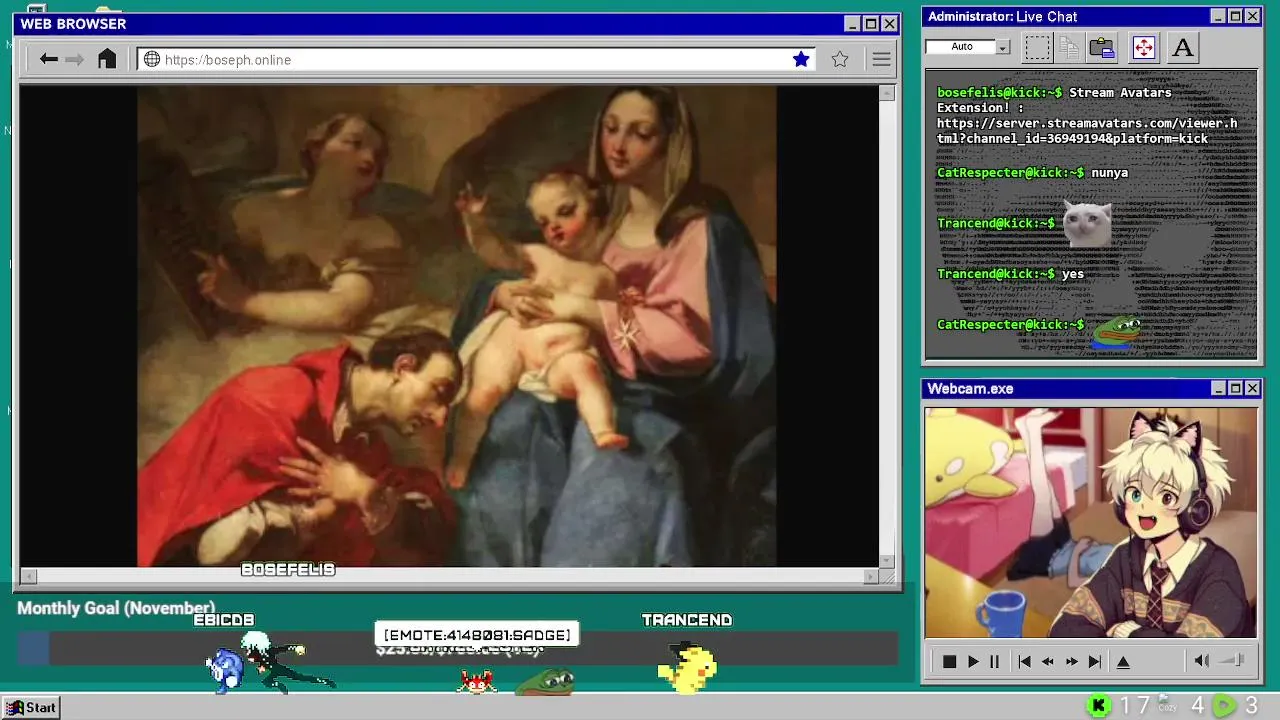Click the EBICDB avatar label
Screen dimensions: 1280x720
coord(224,620)
